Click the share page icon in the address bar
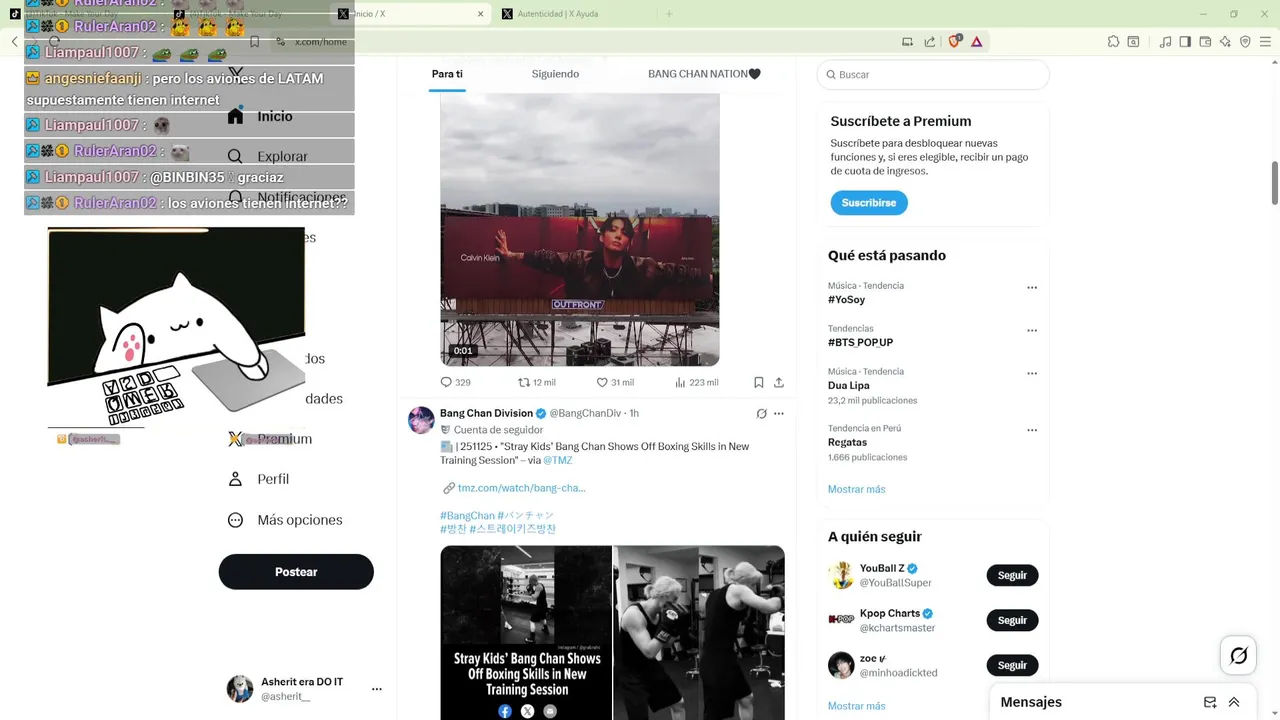The image size is (1280, 720). point(930,41)
